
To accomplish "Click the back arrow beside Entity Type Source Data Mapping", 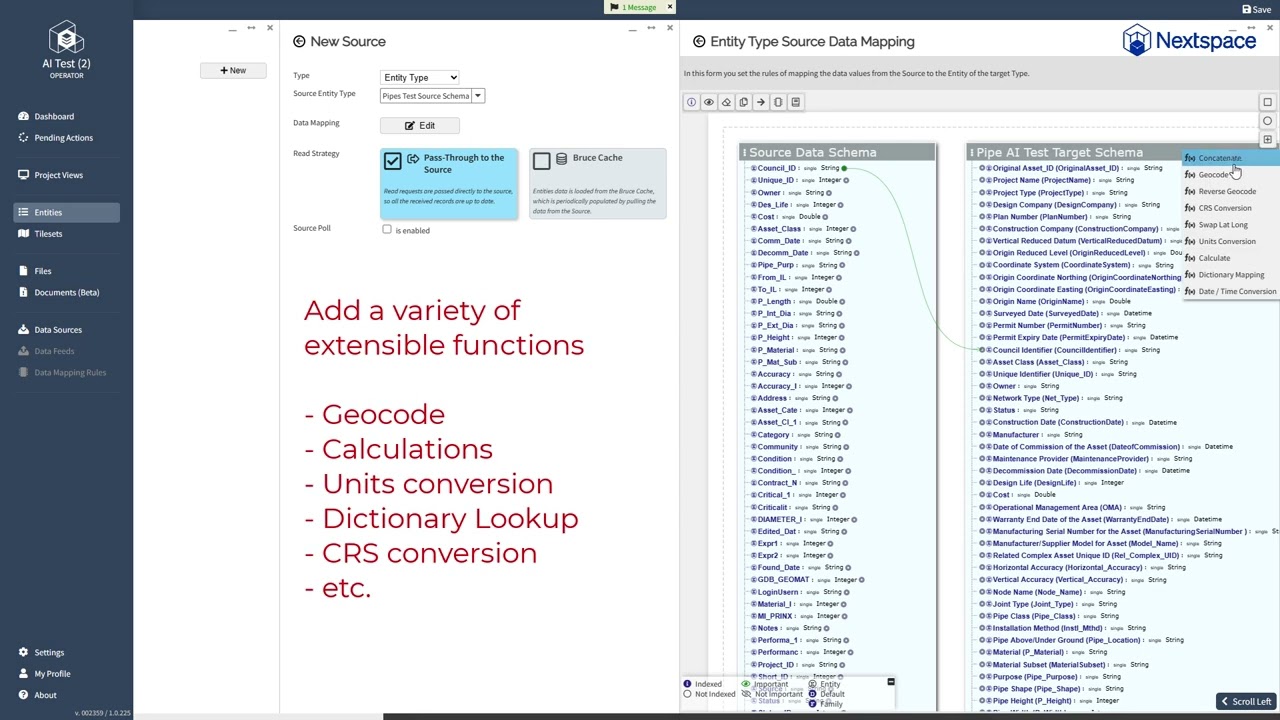I will click(x=699, y=41).
